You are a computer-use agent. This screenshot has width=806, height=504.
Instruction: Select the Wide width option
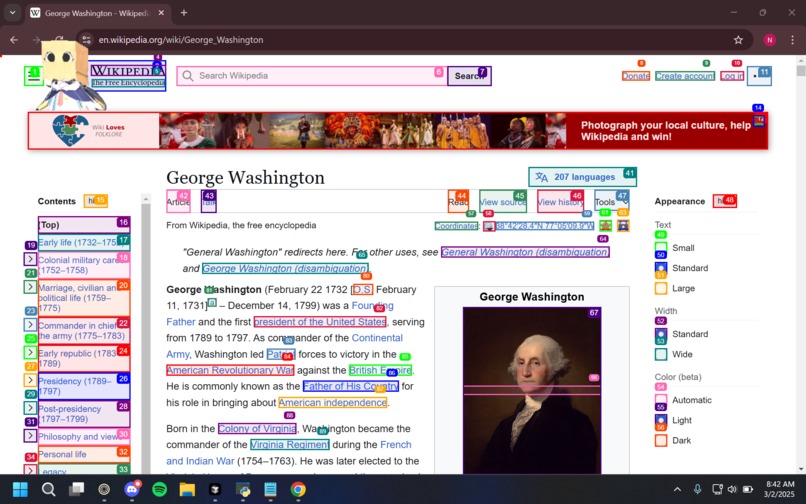(661, 354)
